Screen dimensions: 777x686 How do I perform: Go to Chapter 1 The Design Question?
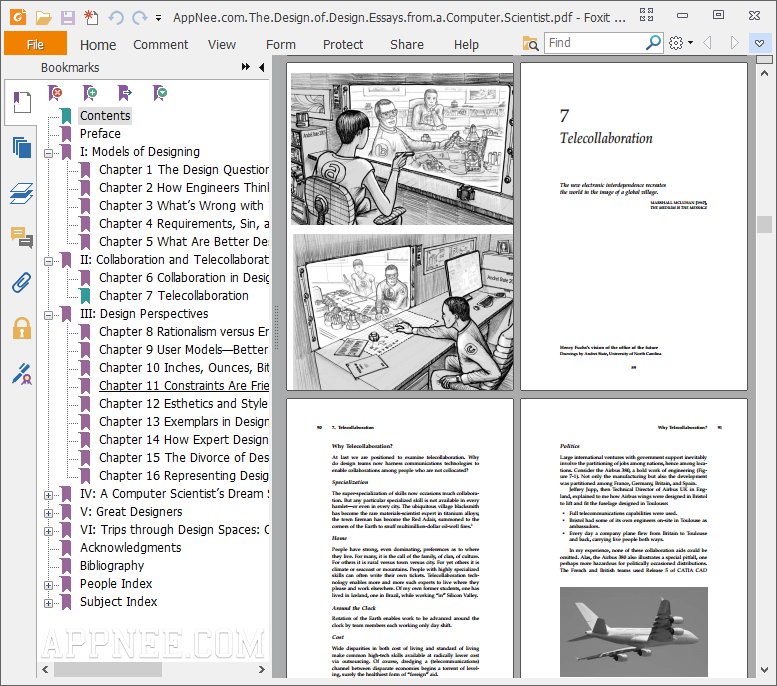[x=184, y=170]
